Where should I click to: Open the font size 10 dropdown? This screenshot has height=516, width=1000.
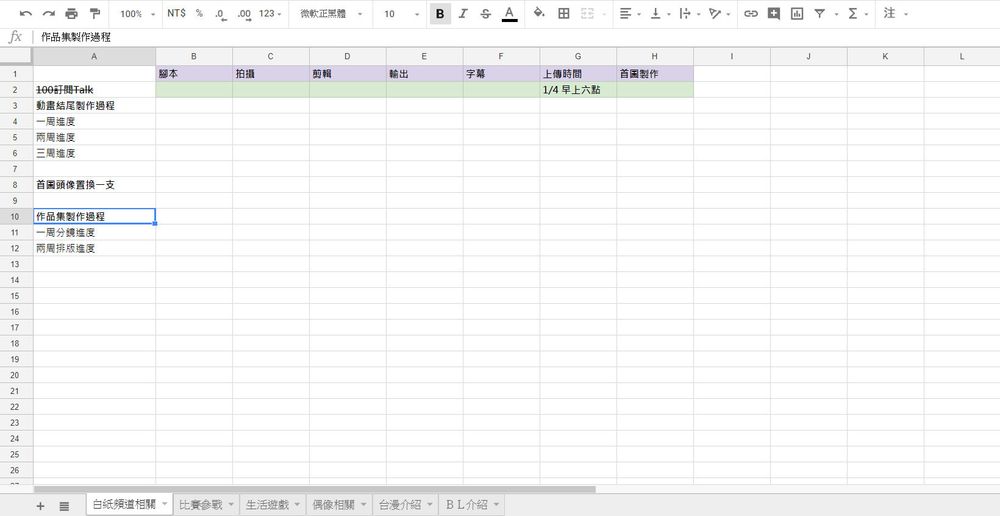(x=402, y=14)
